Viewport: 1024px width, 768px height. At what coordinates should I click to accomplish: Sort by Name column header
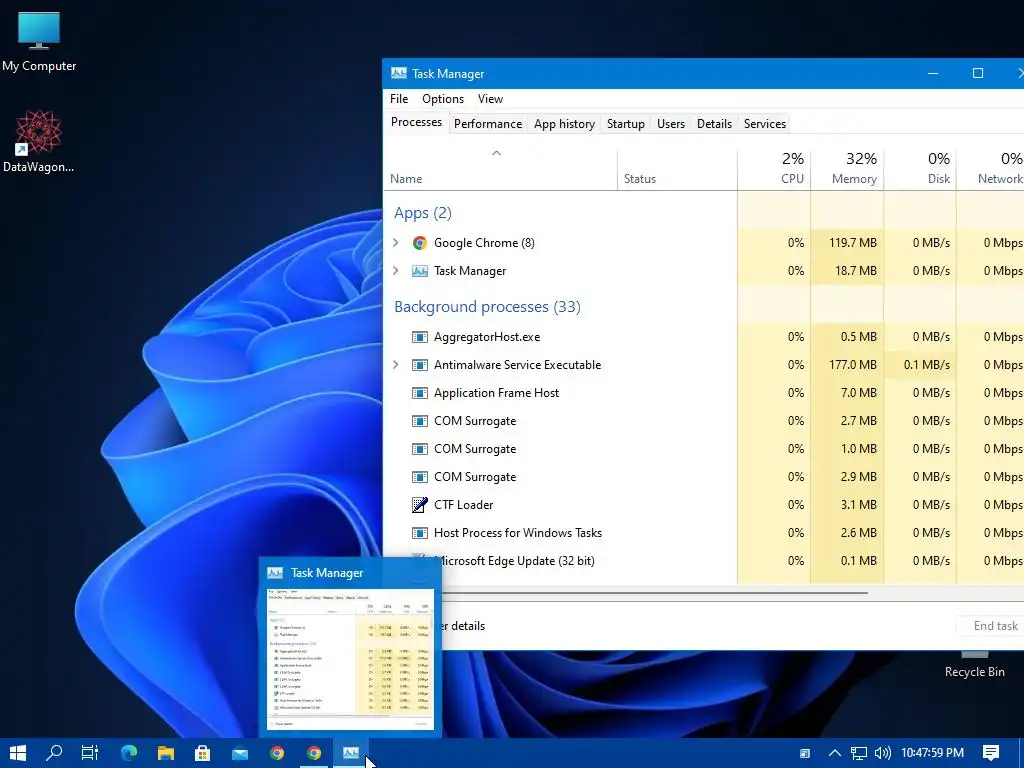tap(500, 168)
